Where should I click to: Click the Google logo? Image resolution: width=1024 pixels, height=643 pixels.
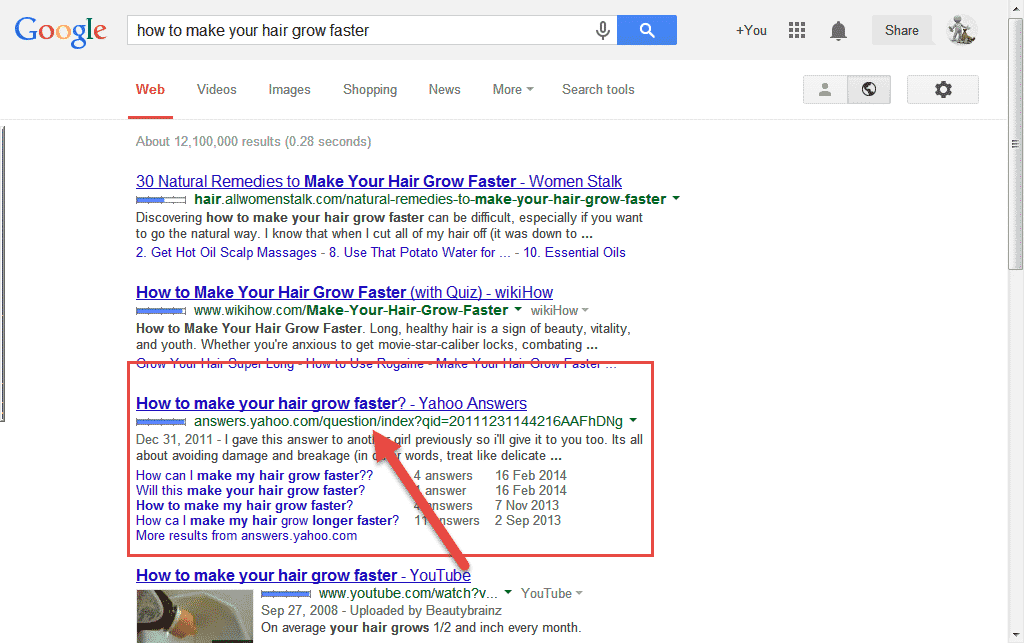(x=60, y=31)
